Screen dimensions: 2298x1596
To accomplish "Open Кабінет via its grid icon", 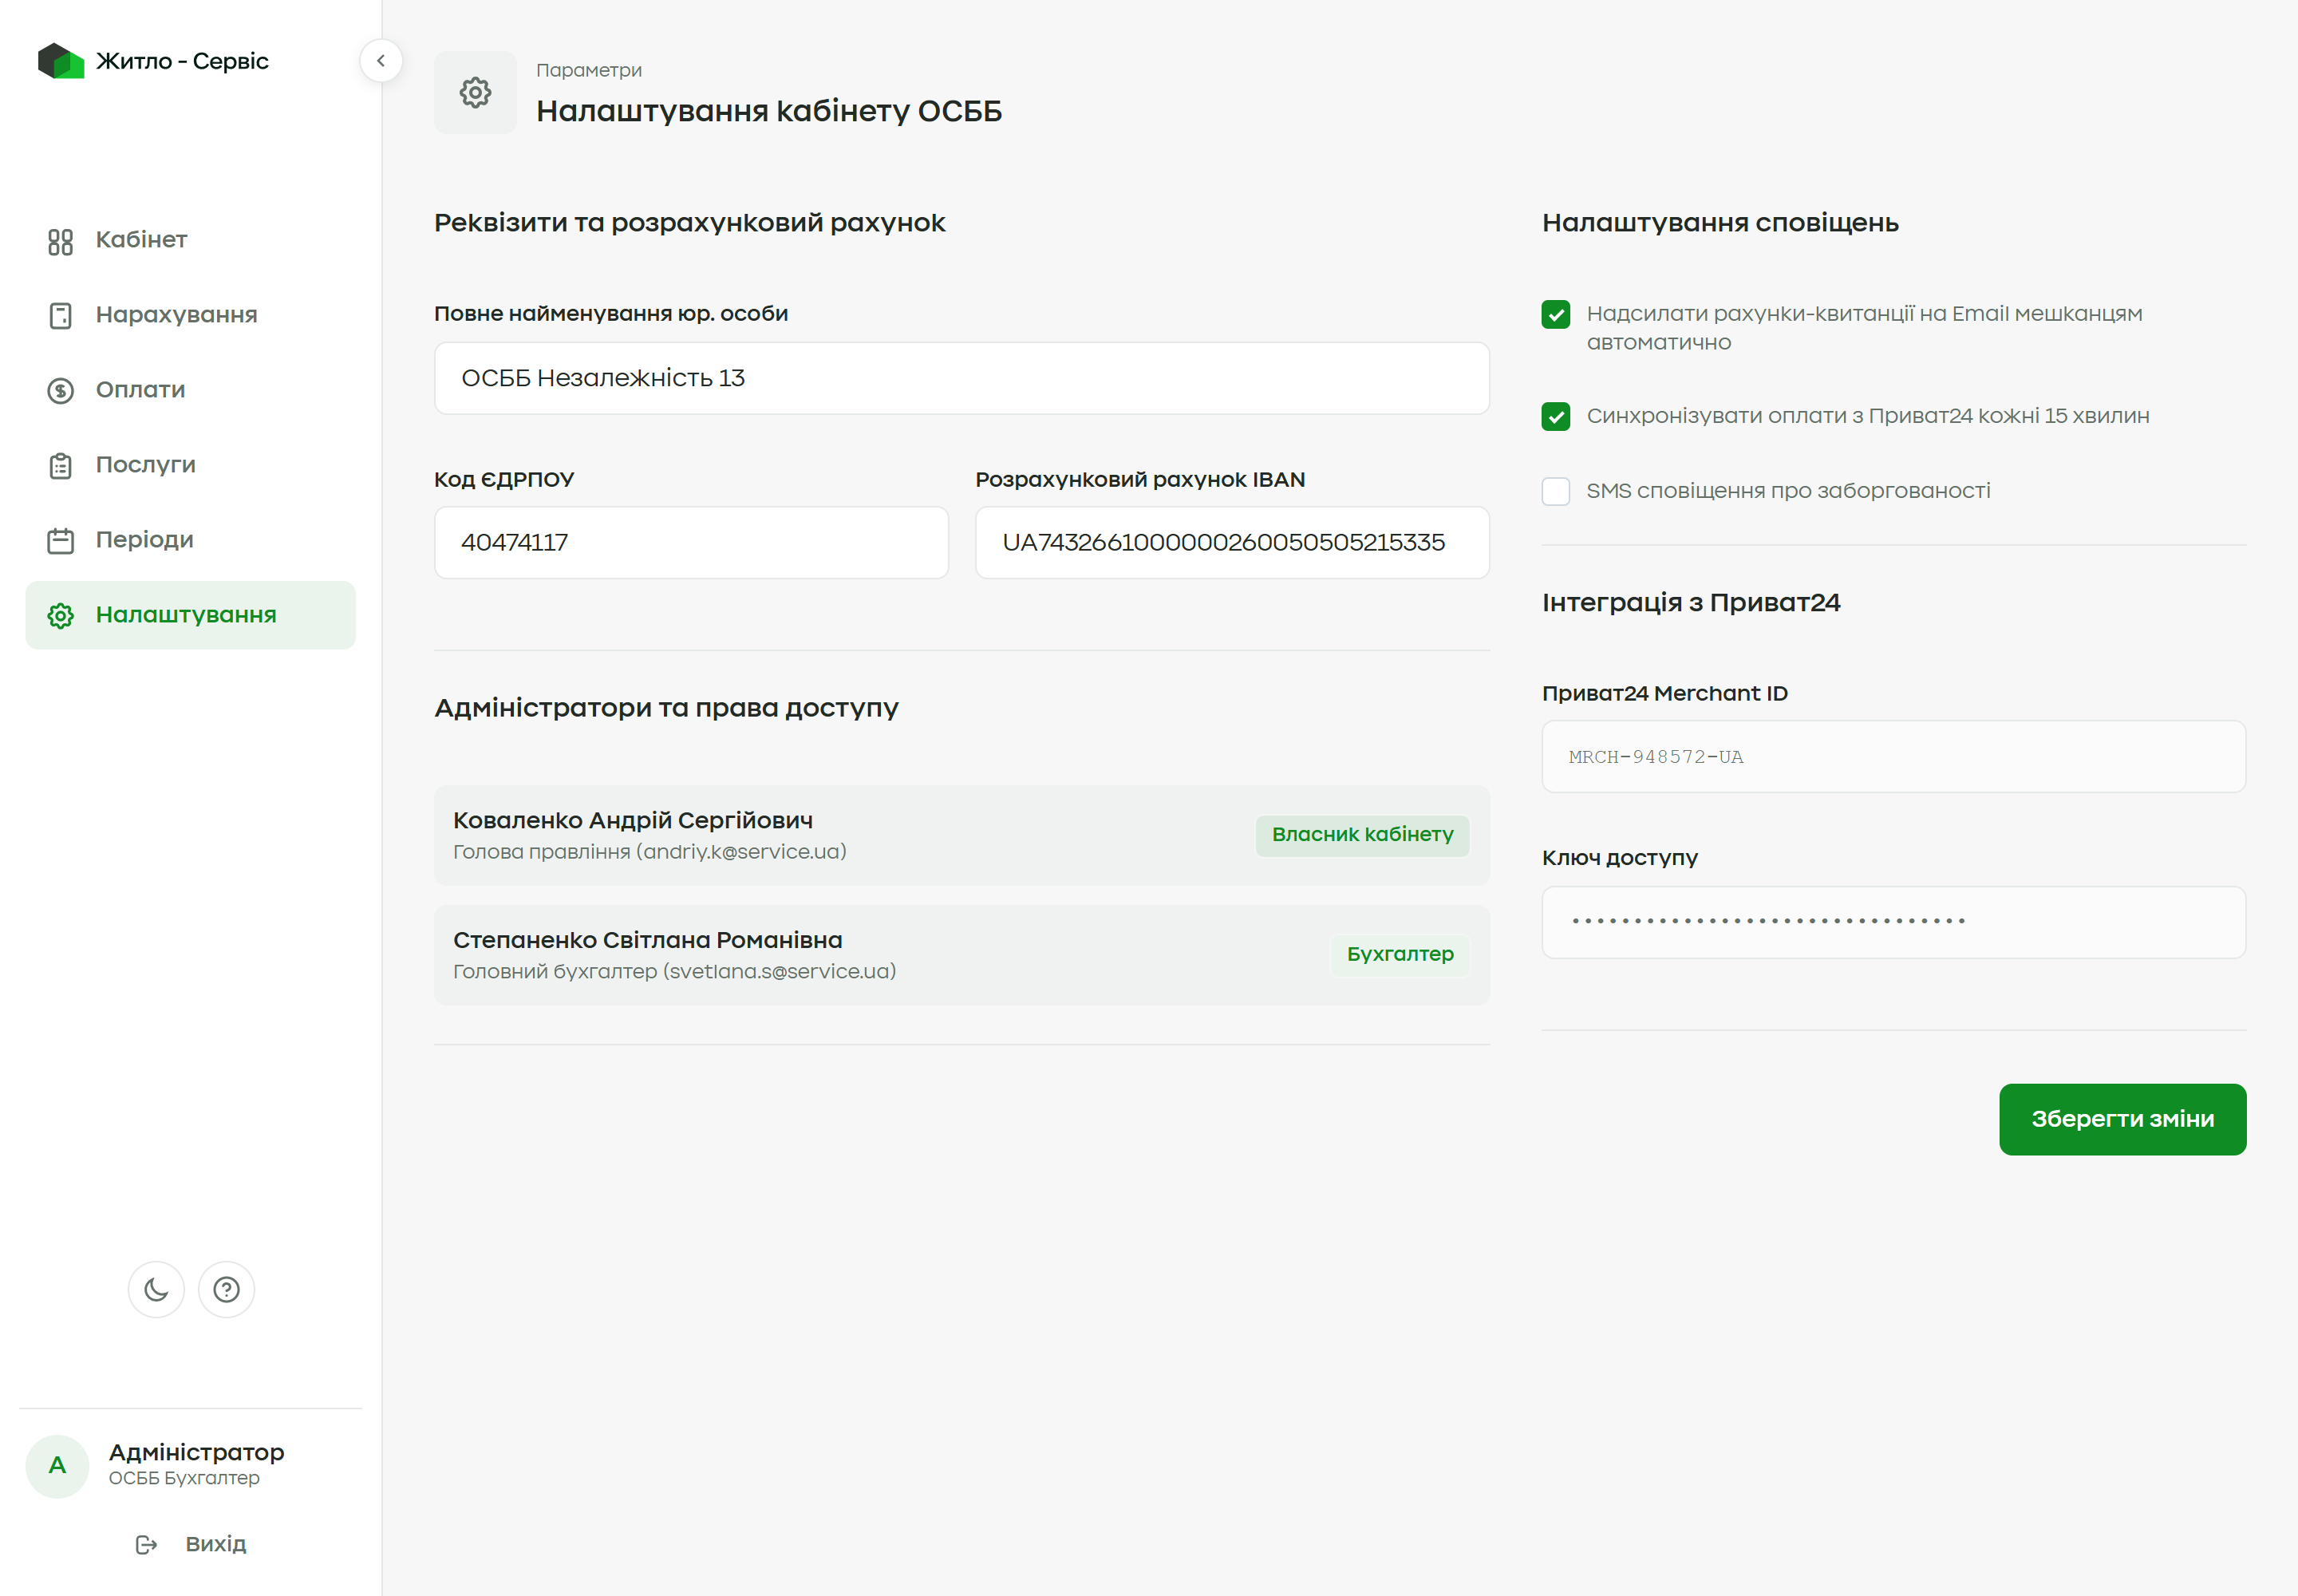I will pyautogui.click(x=61, y=241).
